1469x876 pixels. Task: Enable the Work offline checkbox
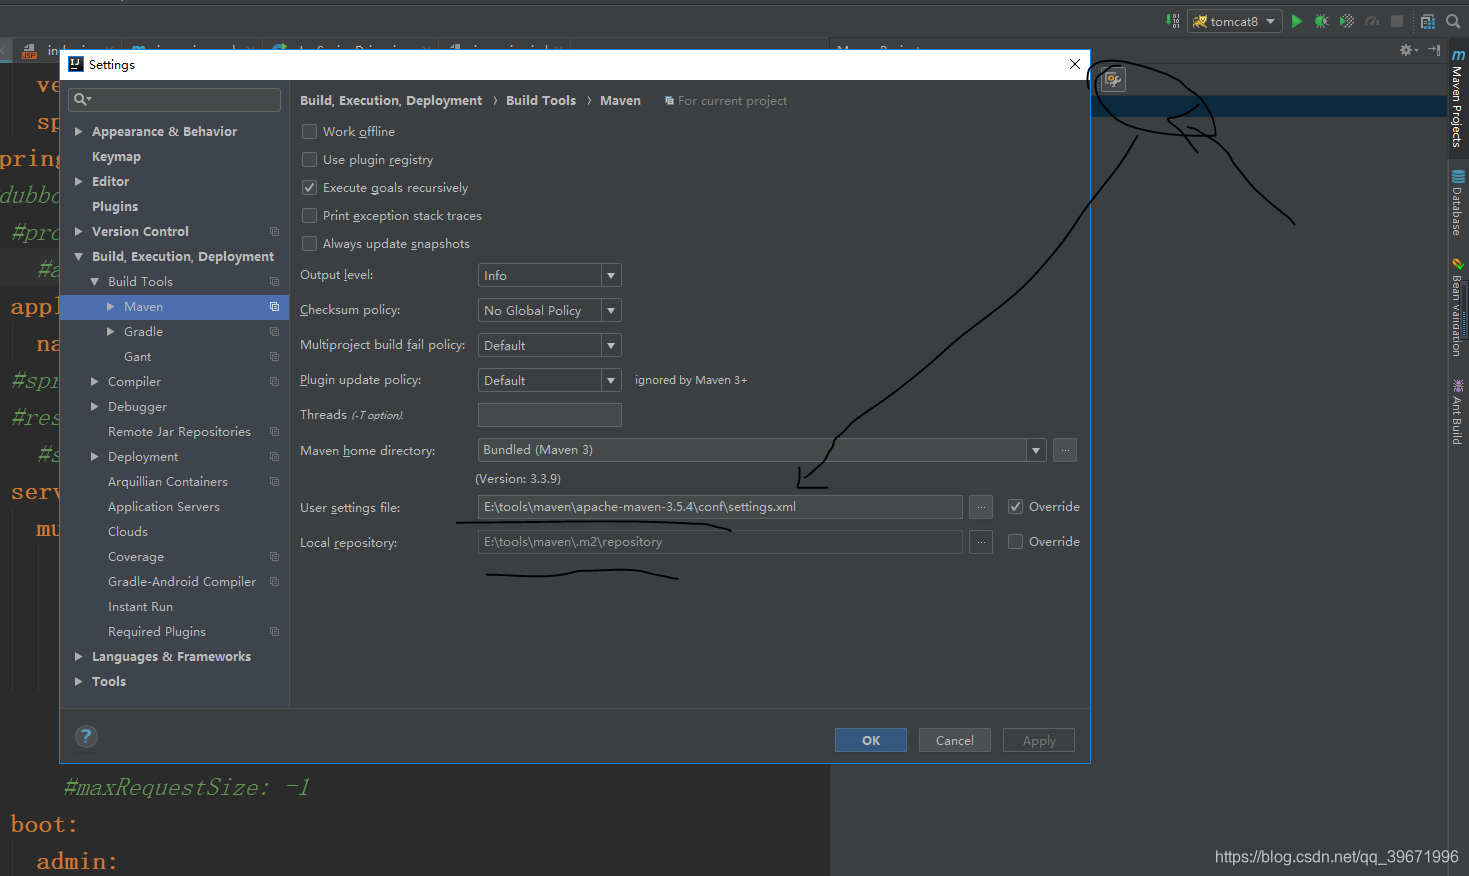tap(310, 131)
